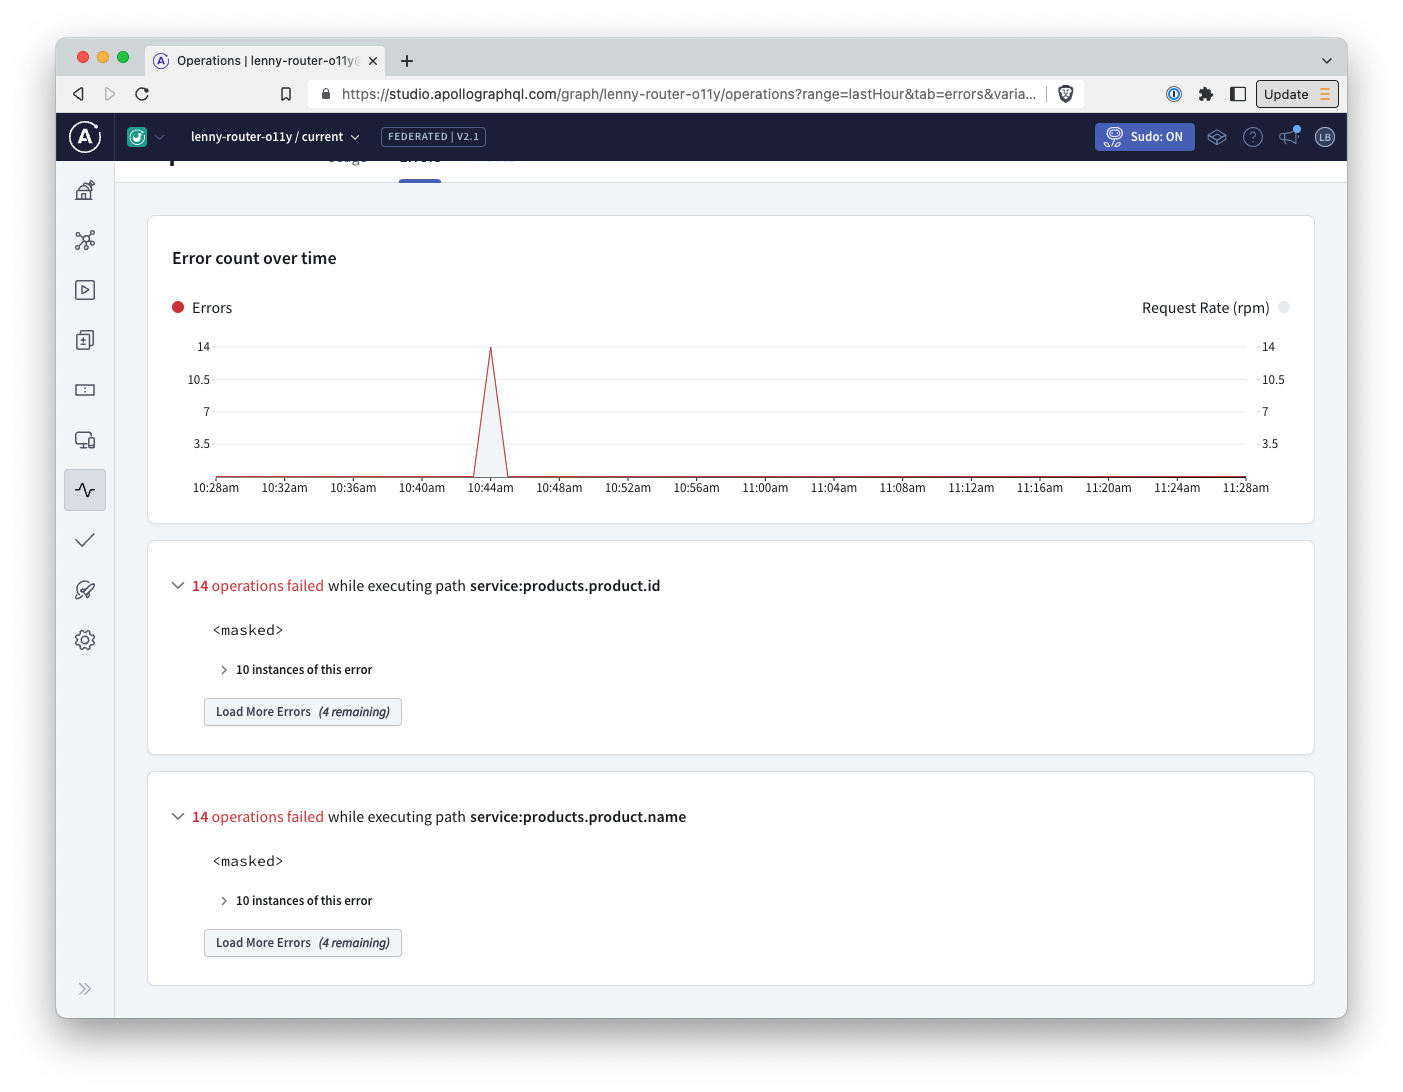
Task: Open the organization dropdown arrow beside the avatar
Action: pyautogui.click(x=160, y=137)
